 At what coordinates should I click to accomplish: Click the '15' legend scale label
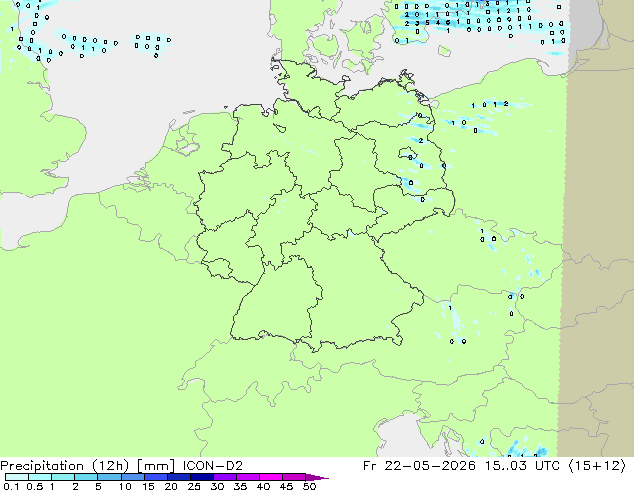[148, 486]
